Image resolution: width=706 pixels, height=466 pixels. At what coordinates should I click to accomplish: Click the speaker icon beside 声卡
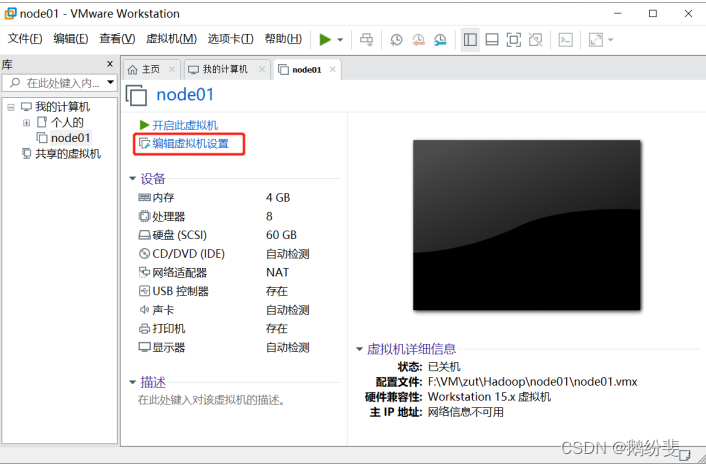(x=144, y=310)
